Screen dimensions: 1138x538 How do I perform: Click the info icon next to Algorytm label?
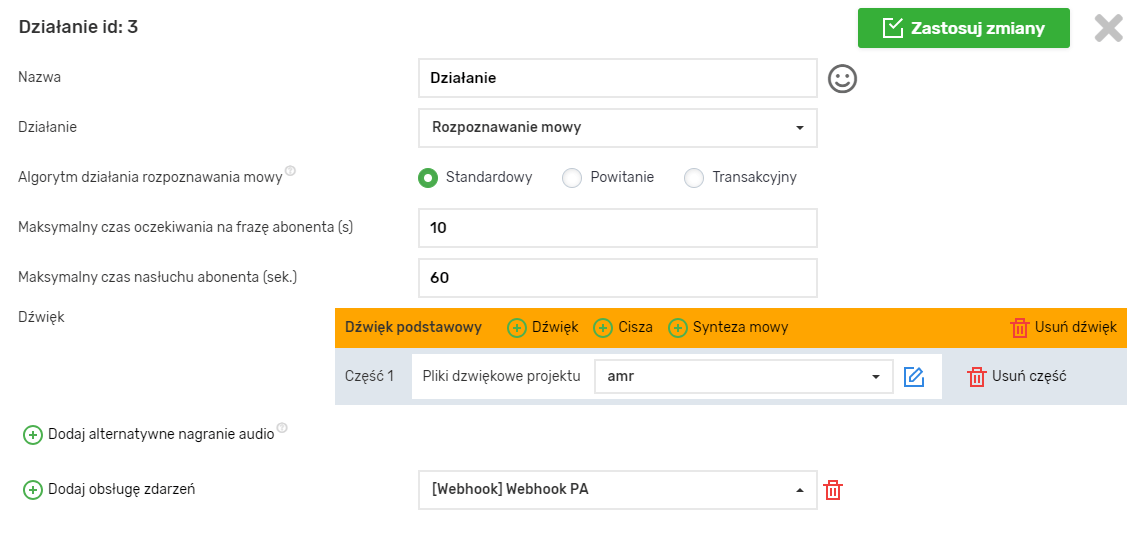click(x=290, y=172)
